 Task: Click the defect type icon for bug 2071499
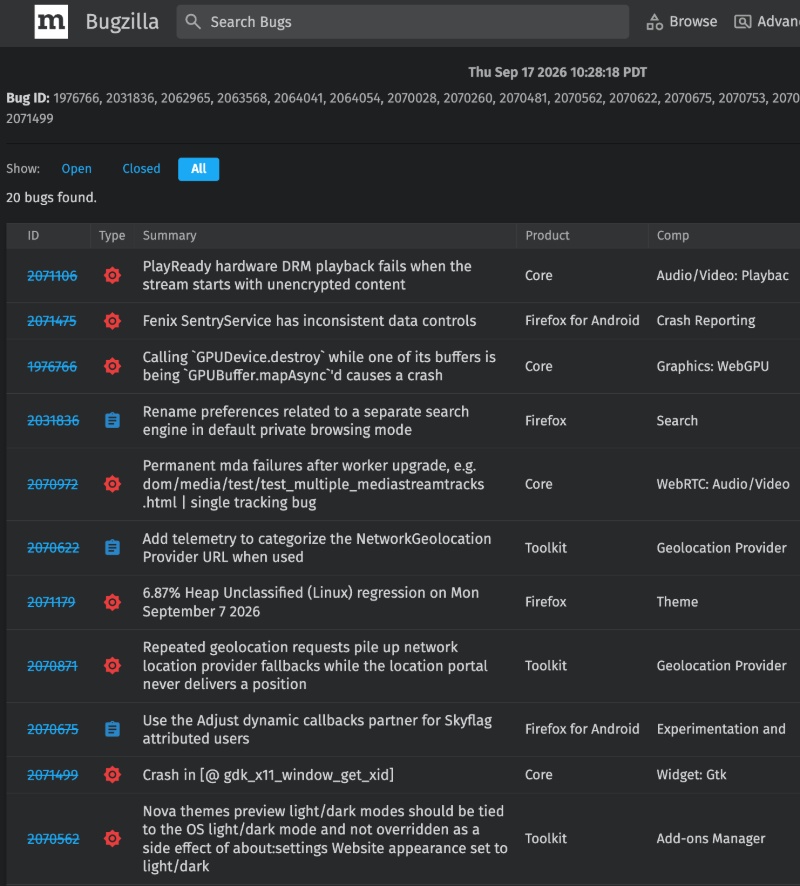click(112, 775)
